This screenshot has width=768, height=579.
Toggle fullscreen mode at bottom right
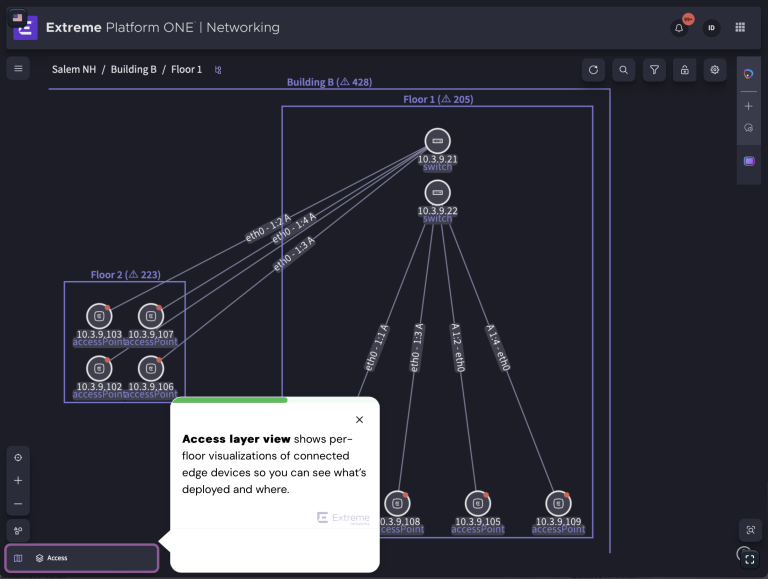click(x=750, y=559)
